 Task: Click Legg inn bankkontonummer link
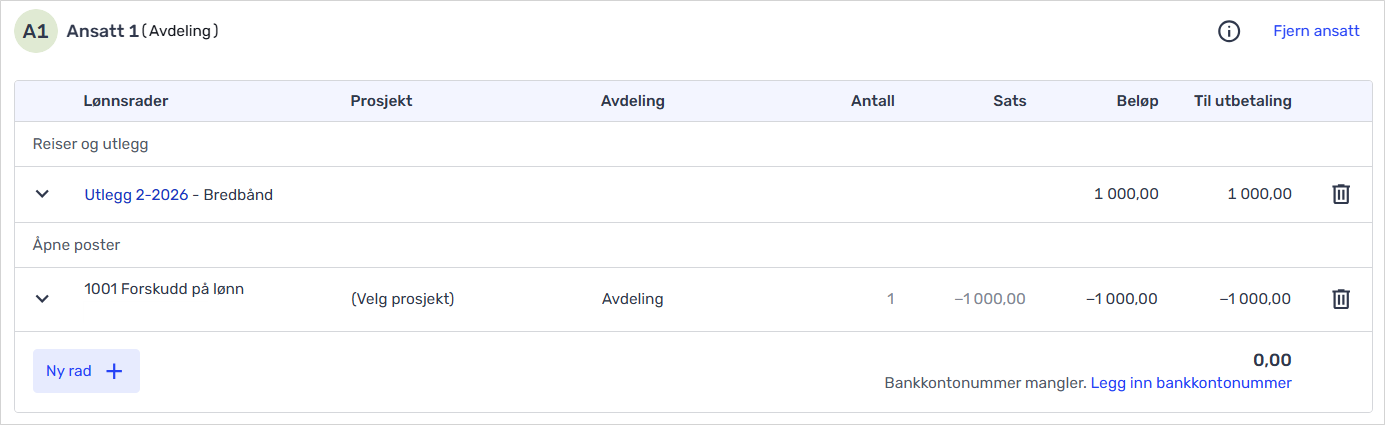[1190, 383]
